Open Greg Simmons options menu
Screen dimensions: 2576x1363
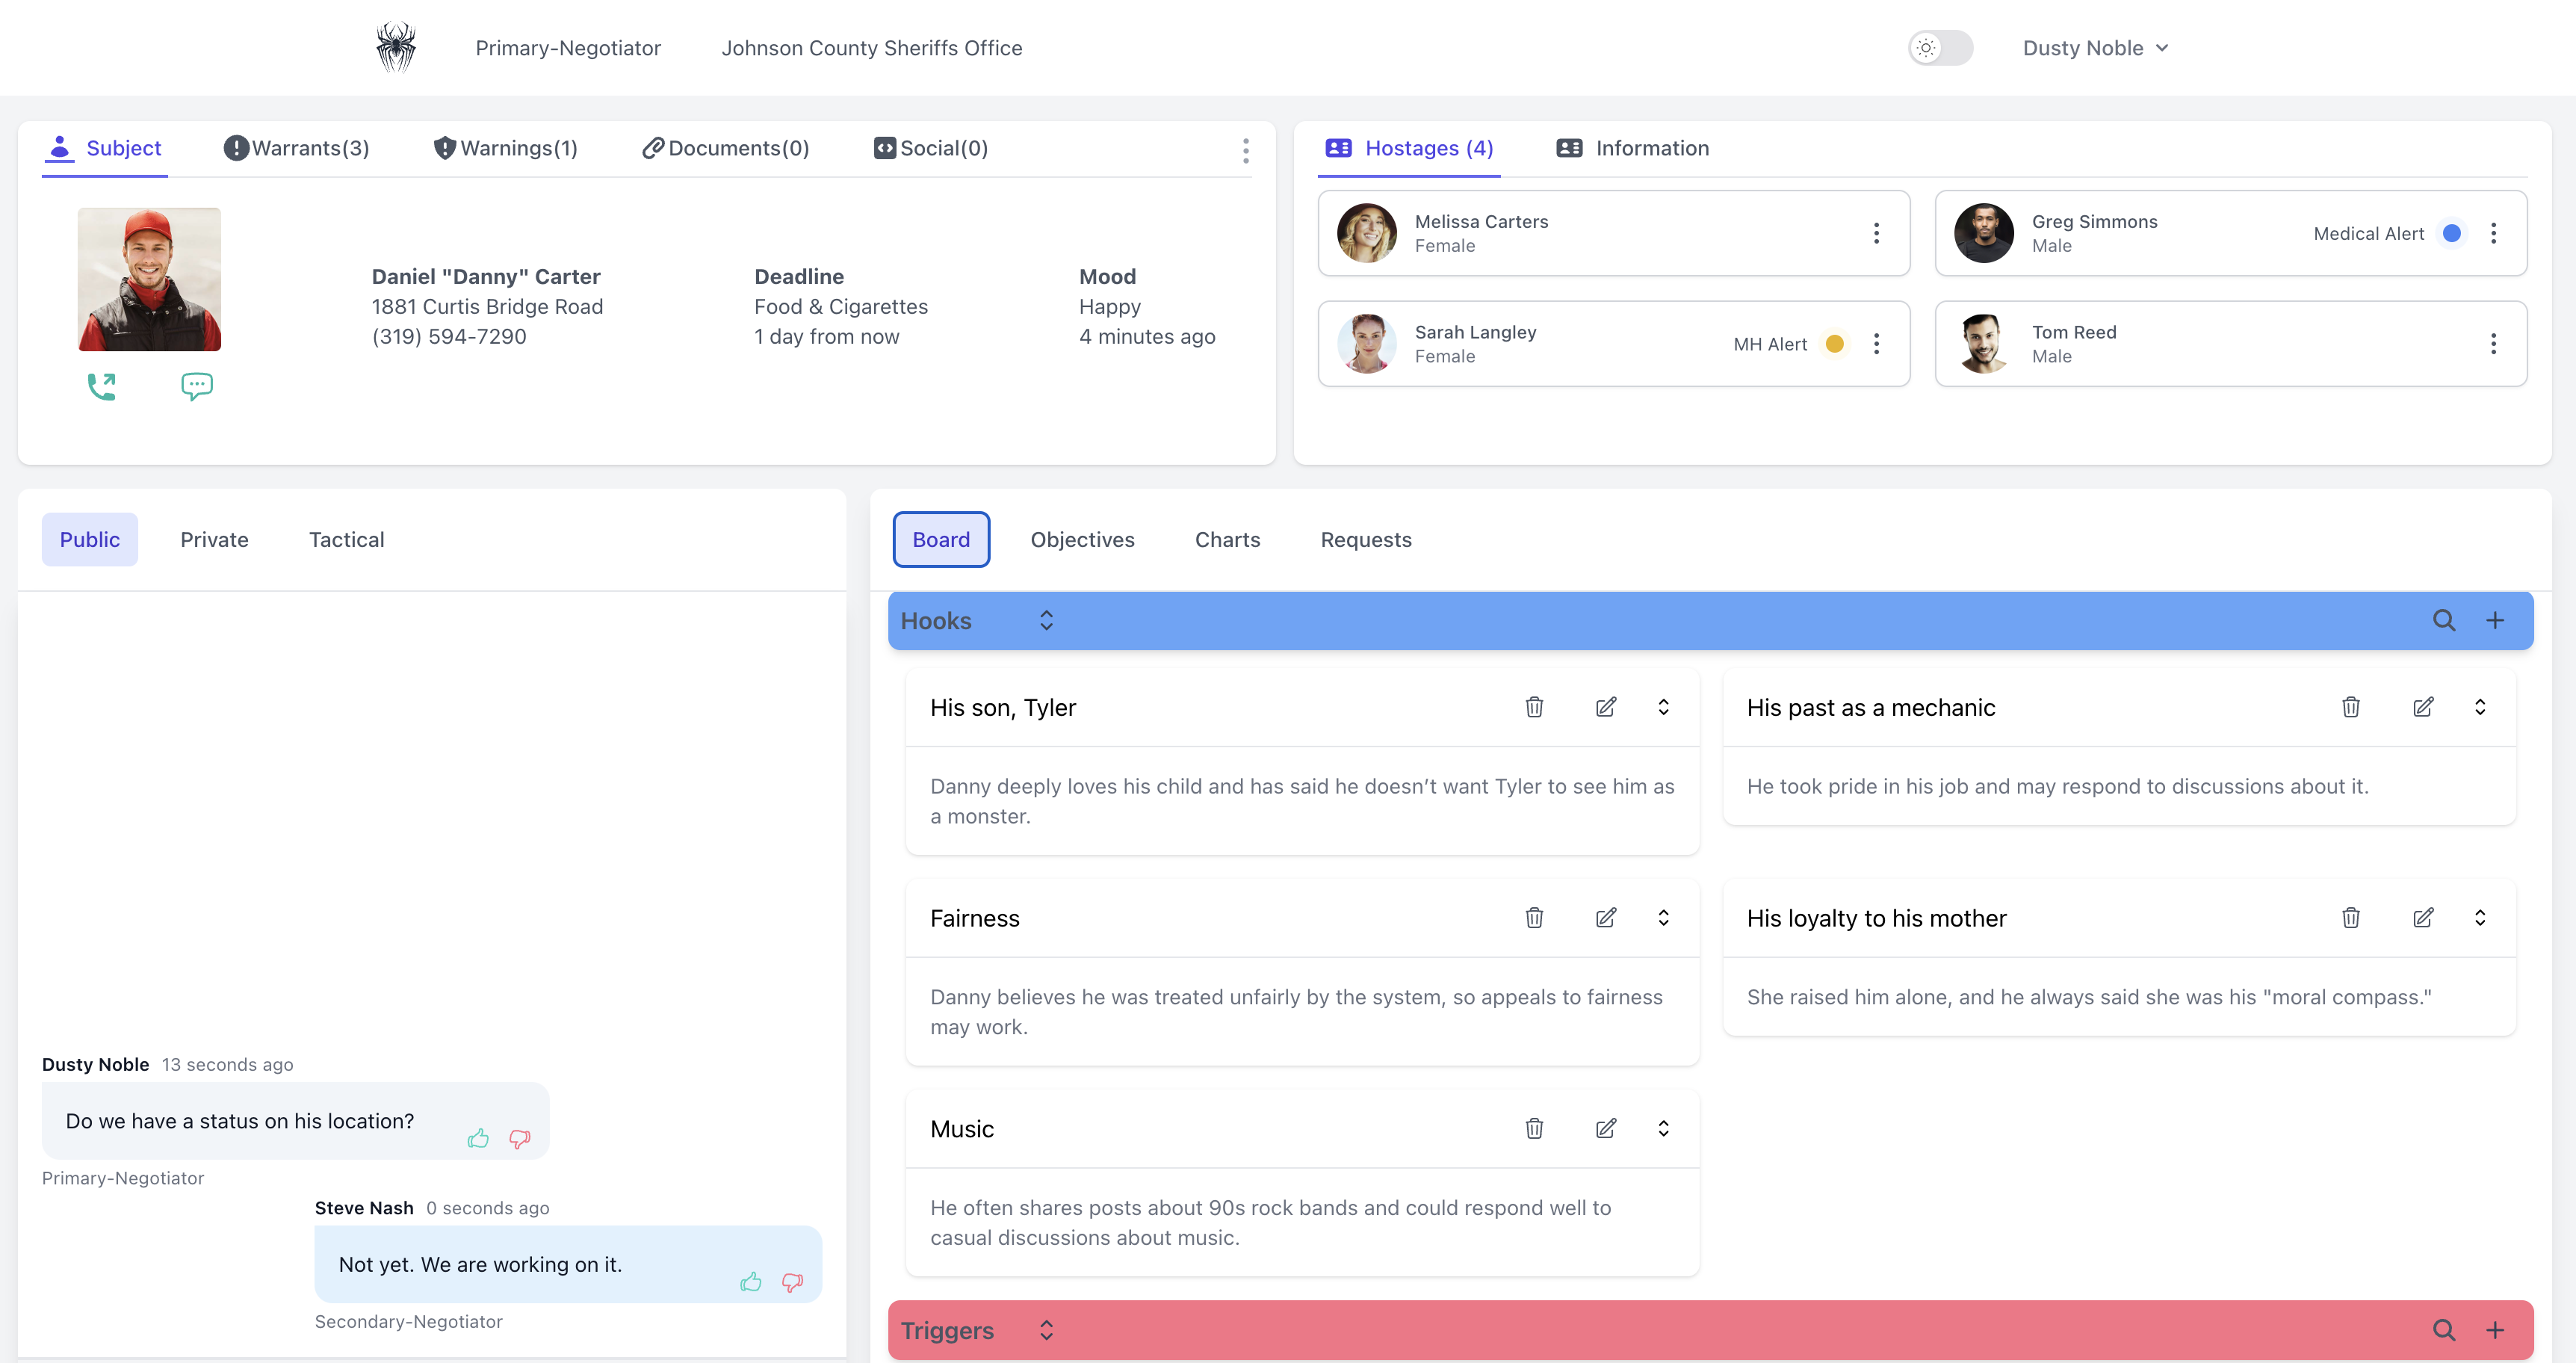pyautogui.click(x=2493, y=233)
